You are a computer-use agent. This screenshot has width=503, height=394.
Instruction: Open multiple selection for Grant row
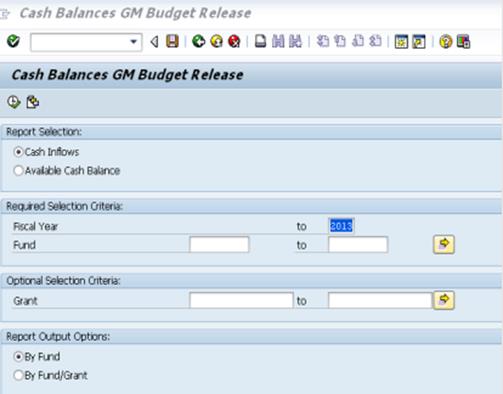(444, 300)
